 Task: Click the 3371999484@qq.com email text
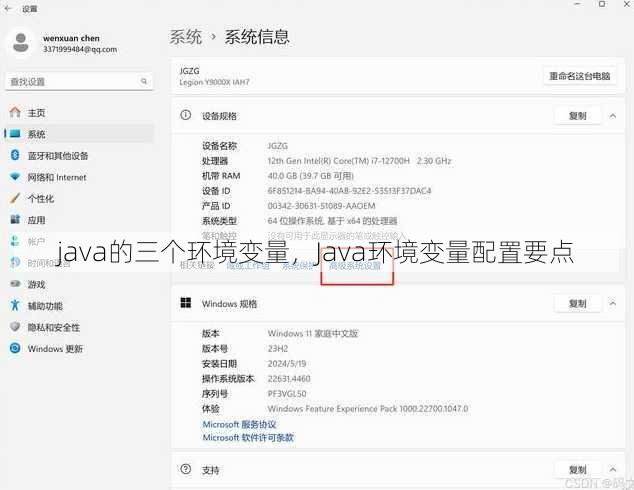point(80,49)
